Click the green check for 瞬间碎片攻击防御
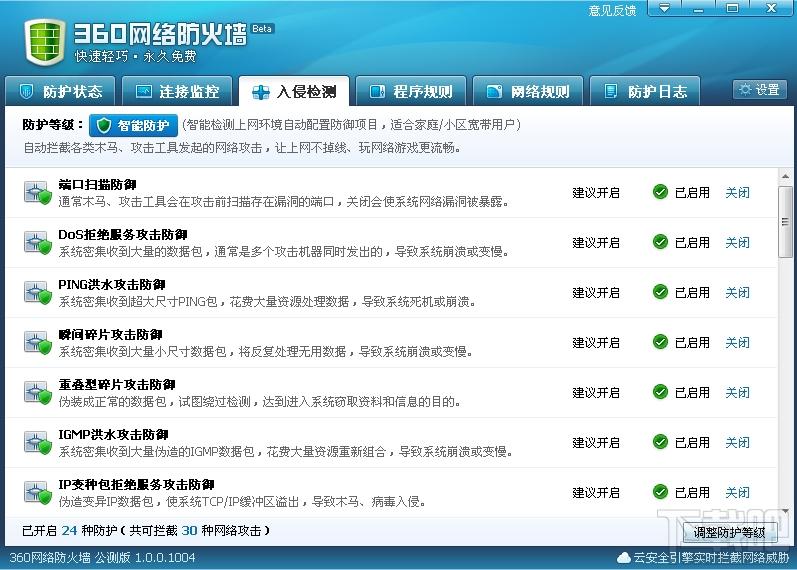Screen dimensions: 797x570 [660, 342]
